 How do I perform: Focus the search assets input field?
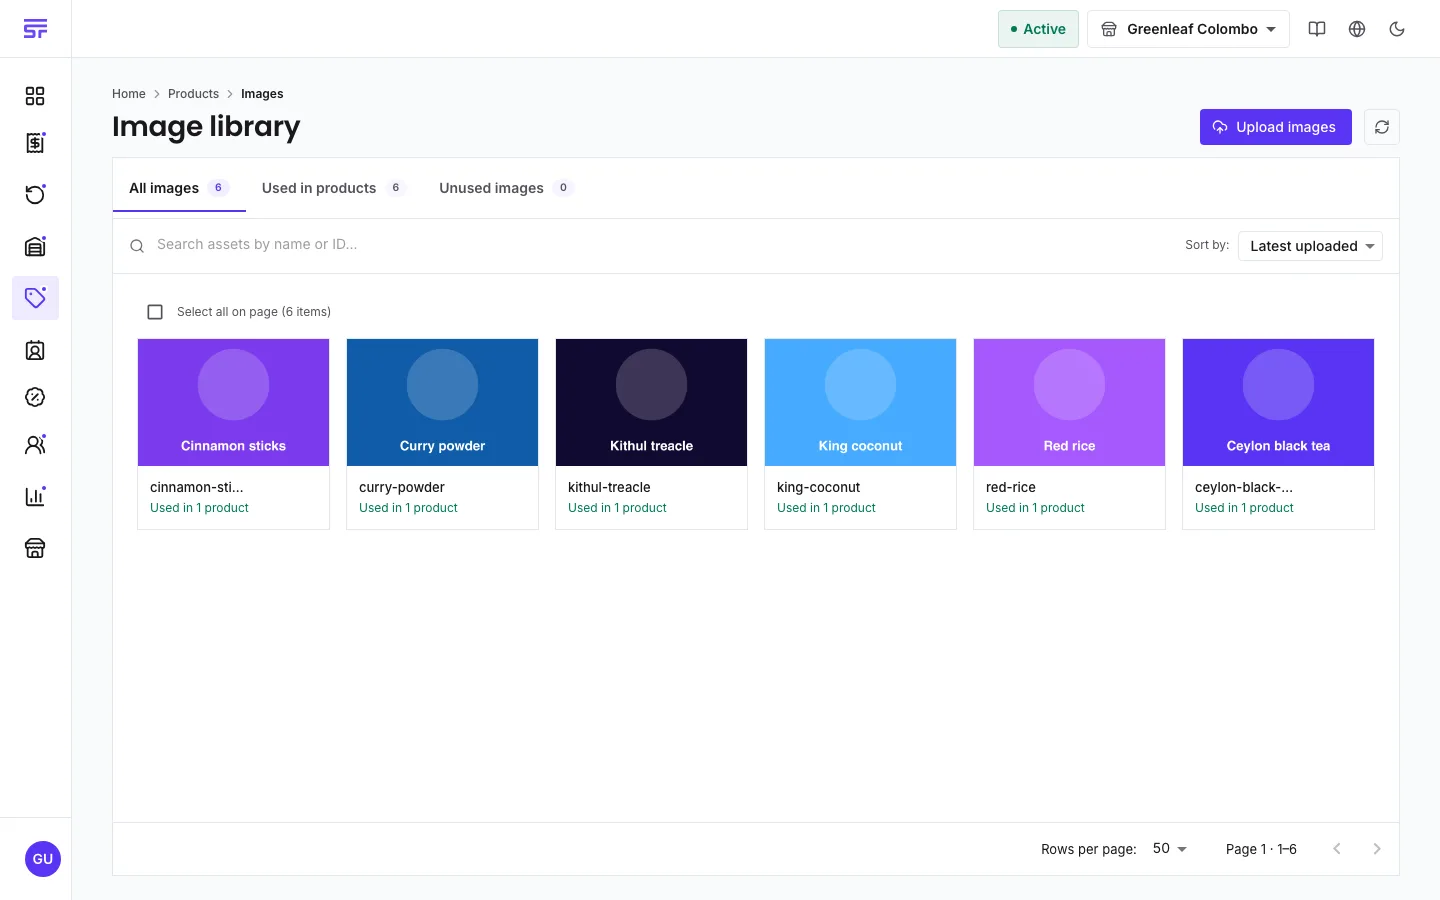(x=660, y=245)
